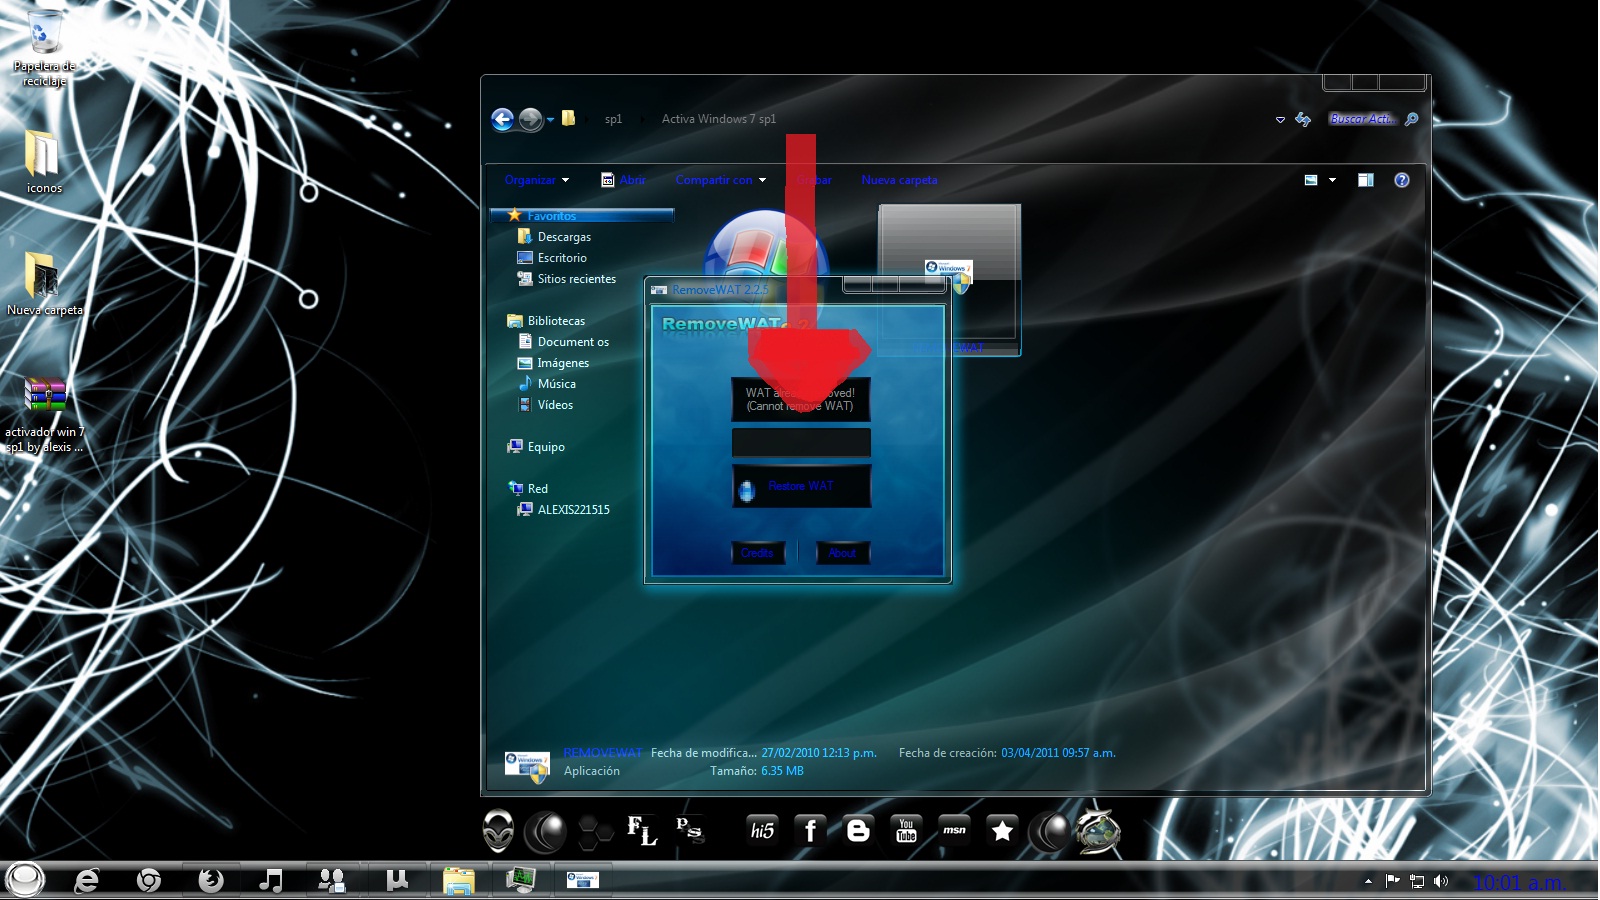
Task: Click the Alienware alien head dock icon
Action: [498, 831]
